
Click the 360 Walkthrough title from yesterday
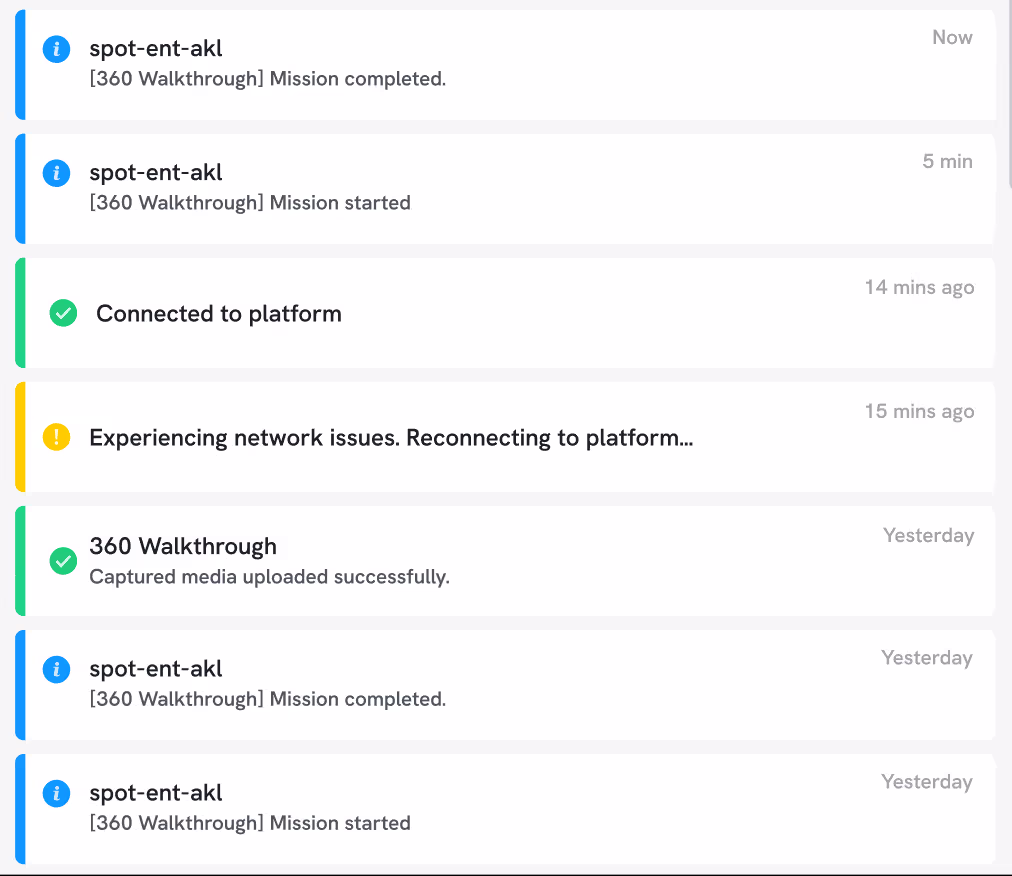pos(183,547)
